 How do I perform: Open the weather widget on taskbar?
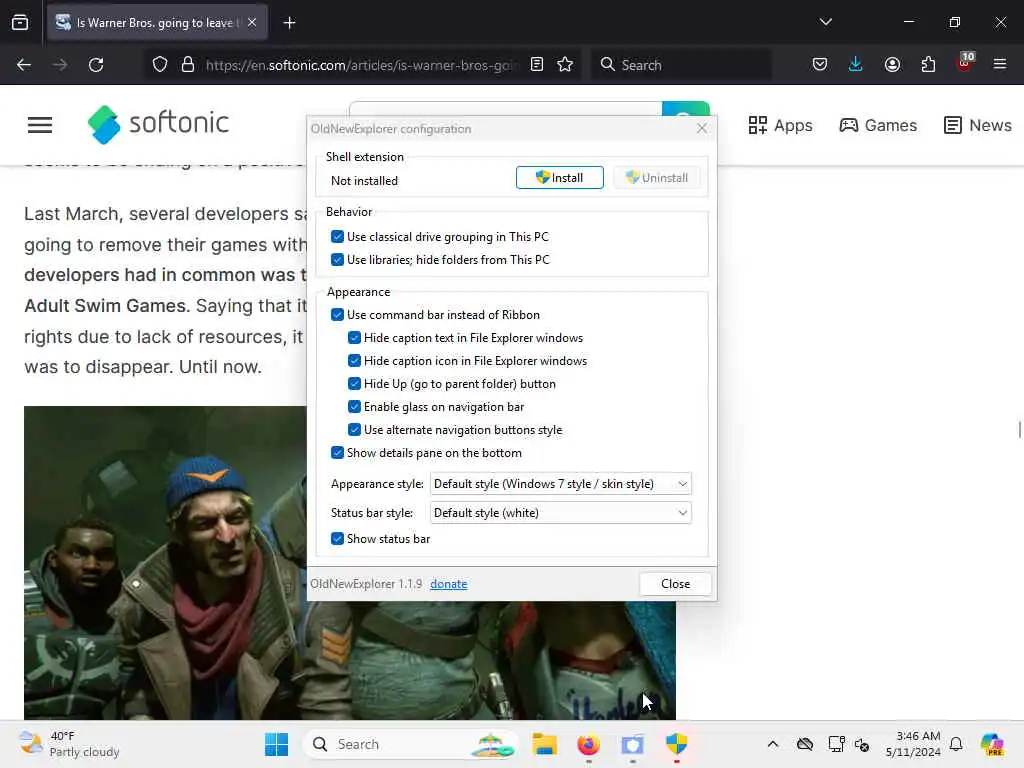[69, 744]
